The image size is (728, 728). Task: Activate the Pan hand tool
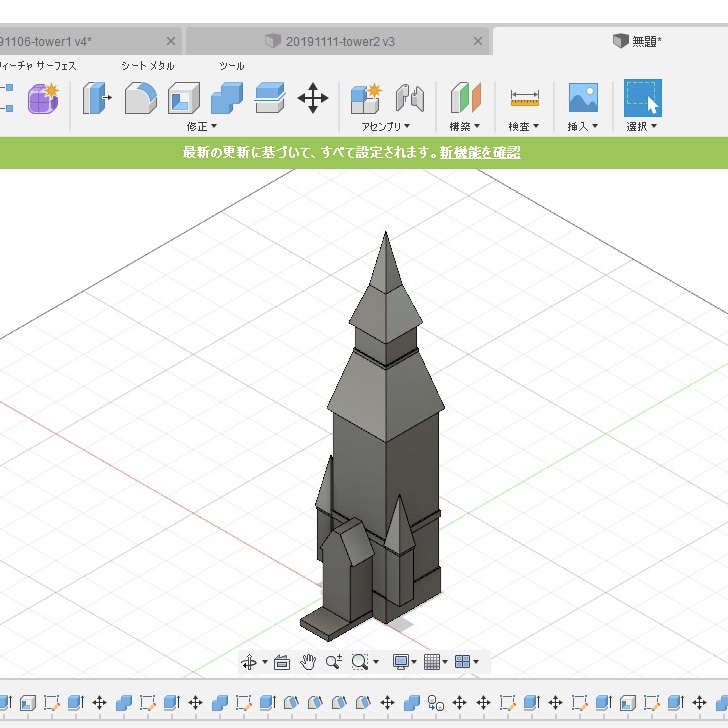[x=308, y=662]
